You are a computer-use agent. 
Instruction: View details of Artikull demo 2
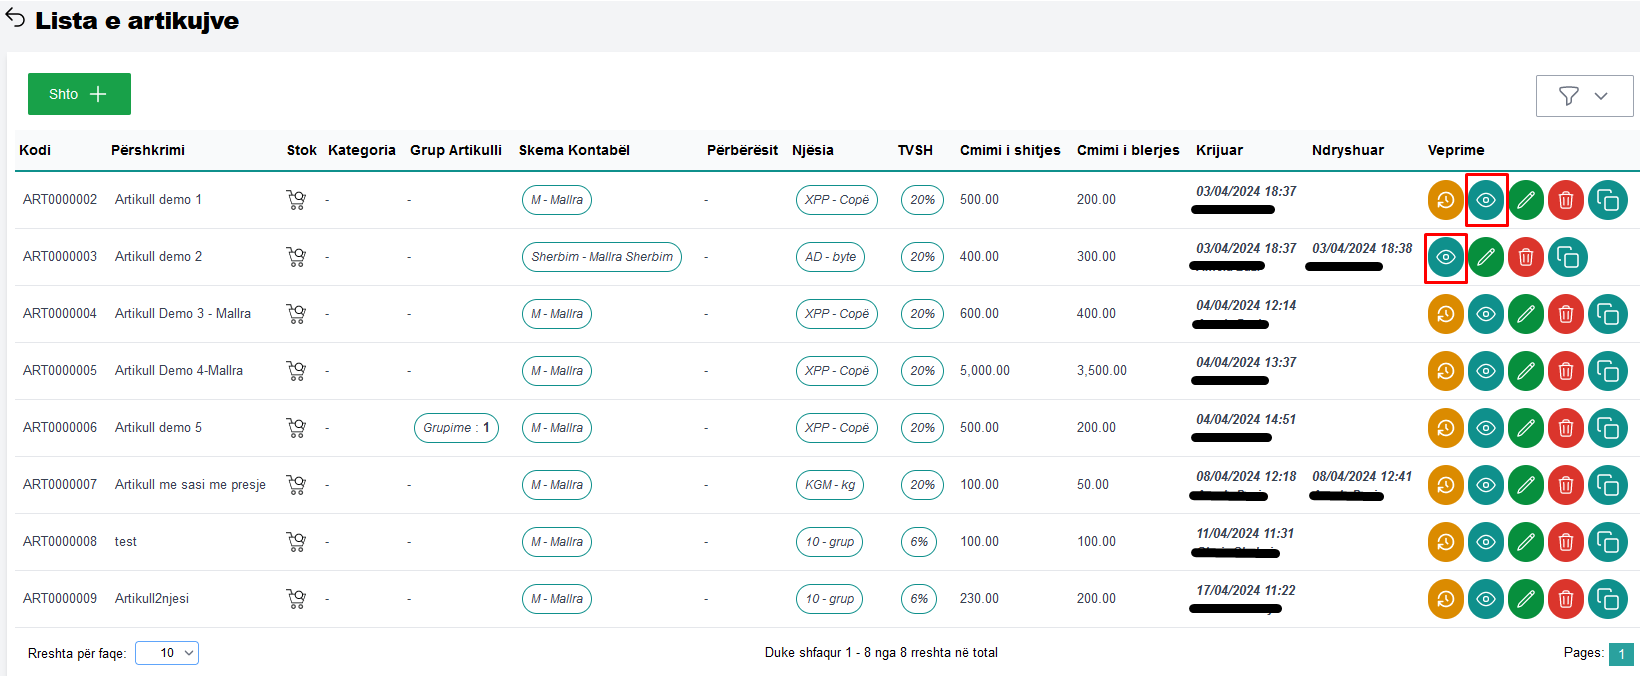[1445, 258]
